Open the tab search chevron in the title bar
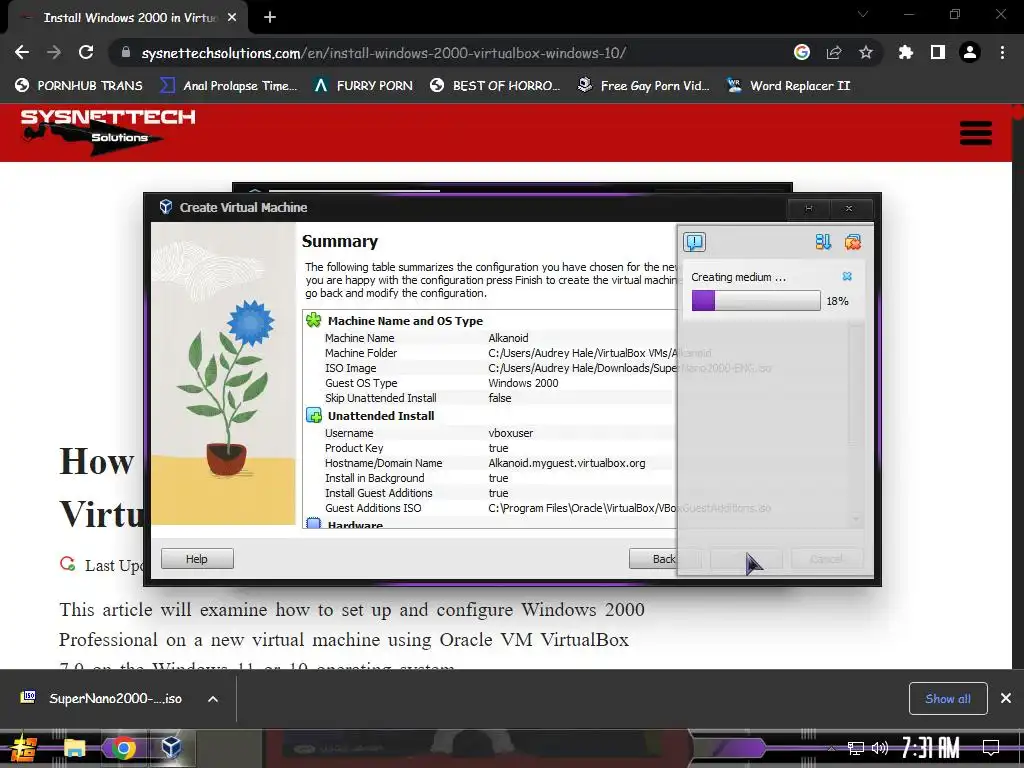Screen dimensions: 1024x768 863,14
